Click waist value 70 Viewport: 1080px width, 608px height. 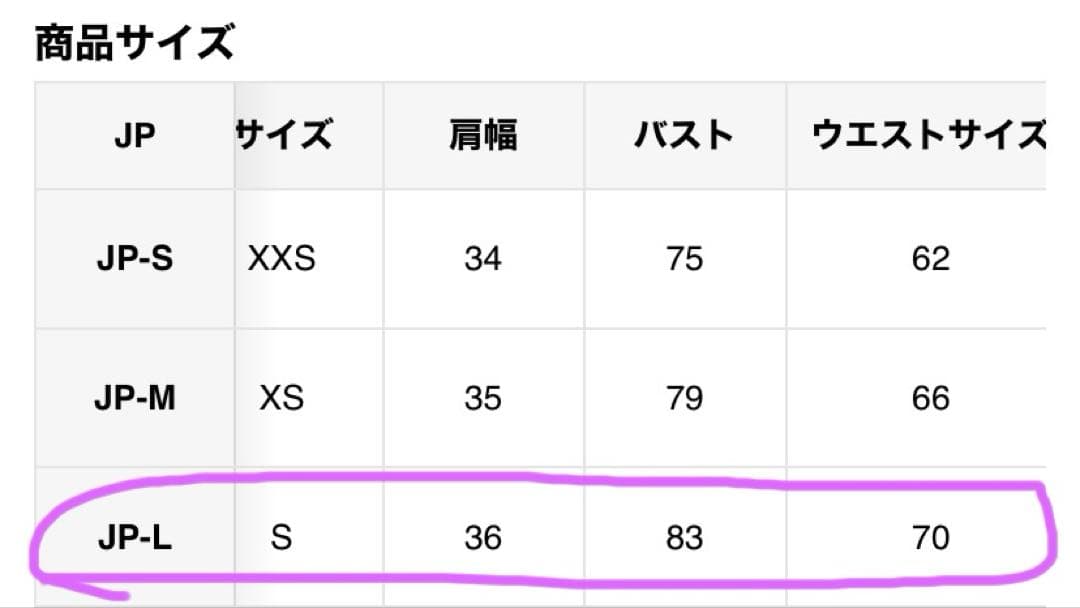click(x=931, y=537)
